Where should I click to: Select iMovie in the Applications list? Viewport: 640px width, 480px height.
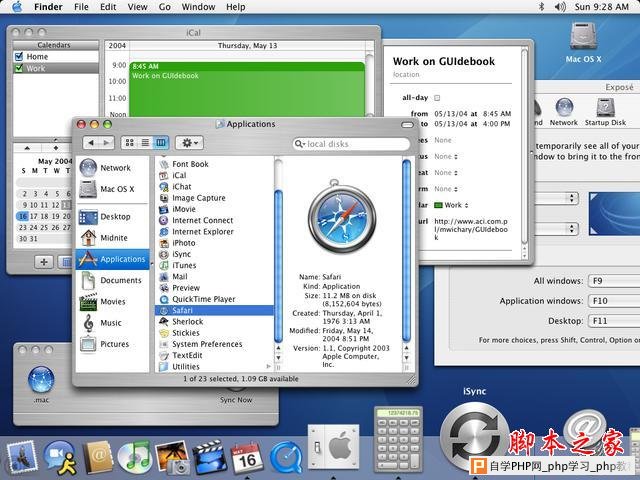click(184, 209)
